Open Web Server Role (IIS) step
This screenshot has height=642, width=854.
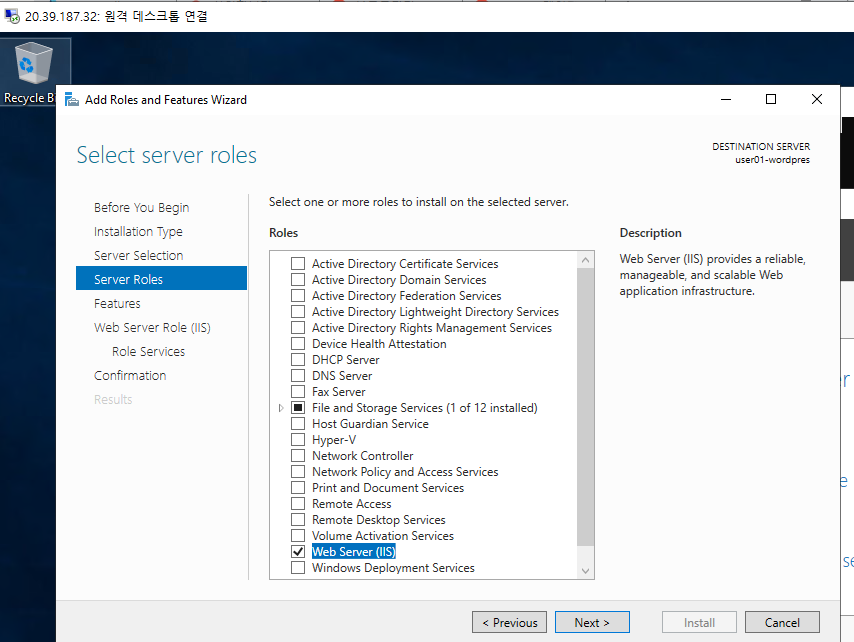[152, 327]
